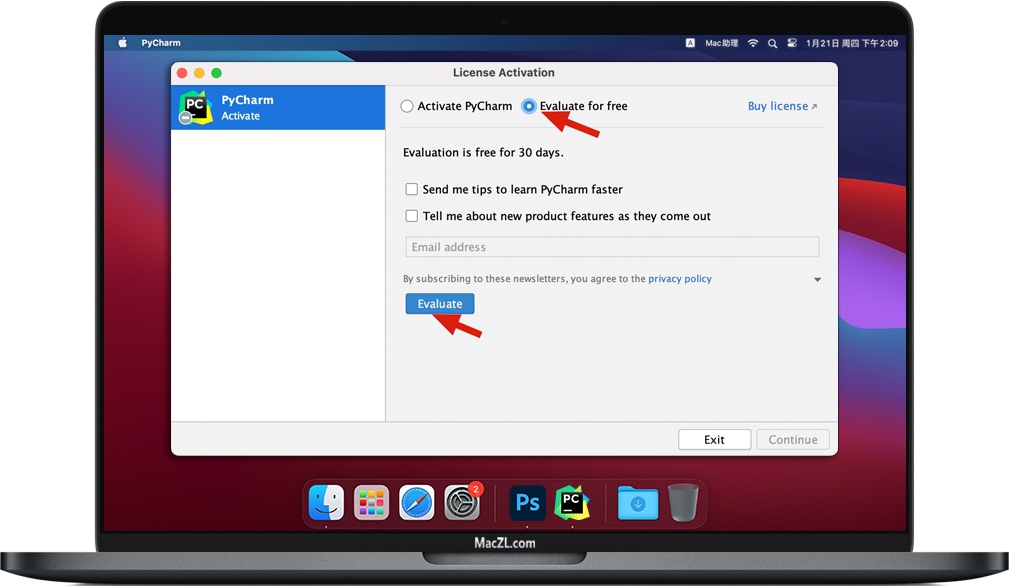This screenshot has height=586, width=1009.
Task: Select PyCharm Activate item in sidebar
Action: pos(278,107)
